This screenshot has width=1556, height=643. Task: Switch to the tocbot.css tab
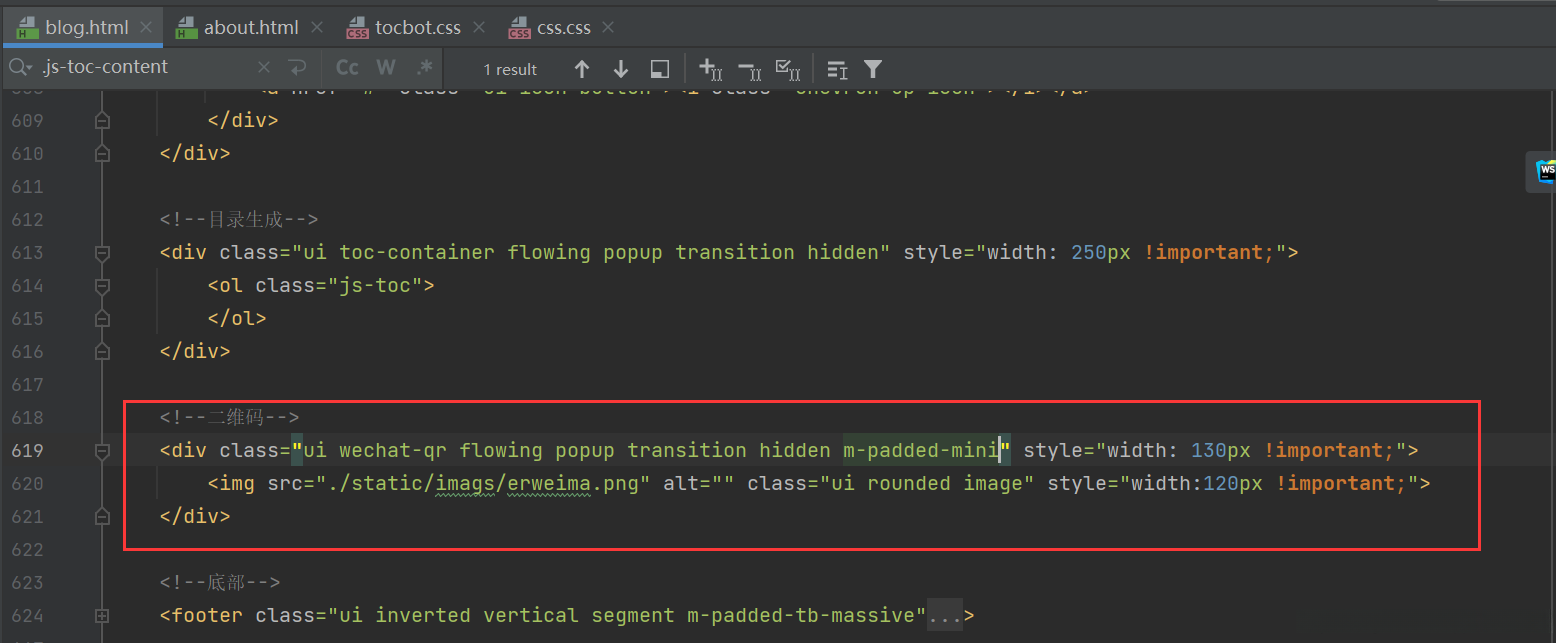(x=417, y=28)
